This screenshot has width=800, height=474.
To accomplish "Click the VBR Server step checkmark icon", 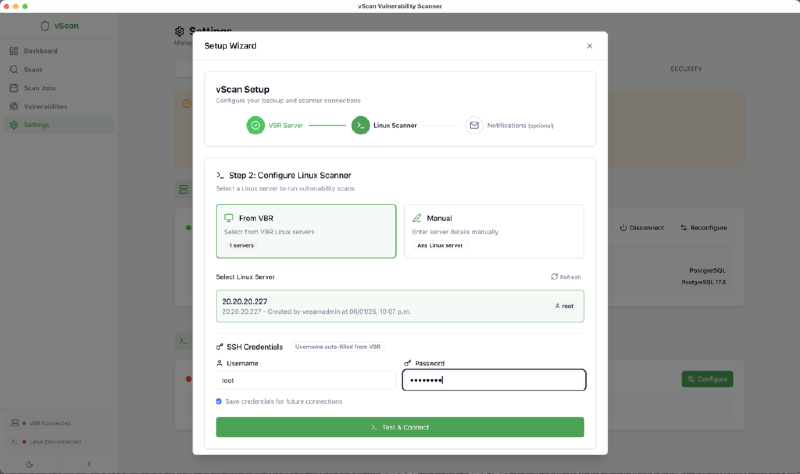I will point(256,125).
